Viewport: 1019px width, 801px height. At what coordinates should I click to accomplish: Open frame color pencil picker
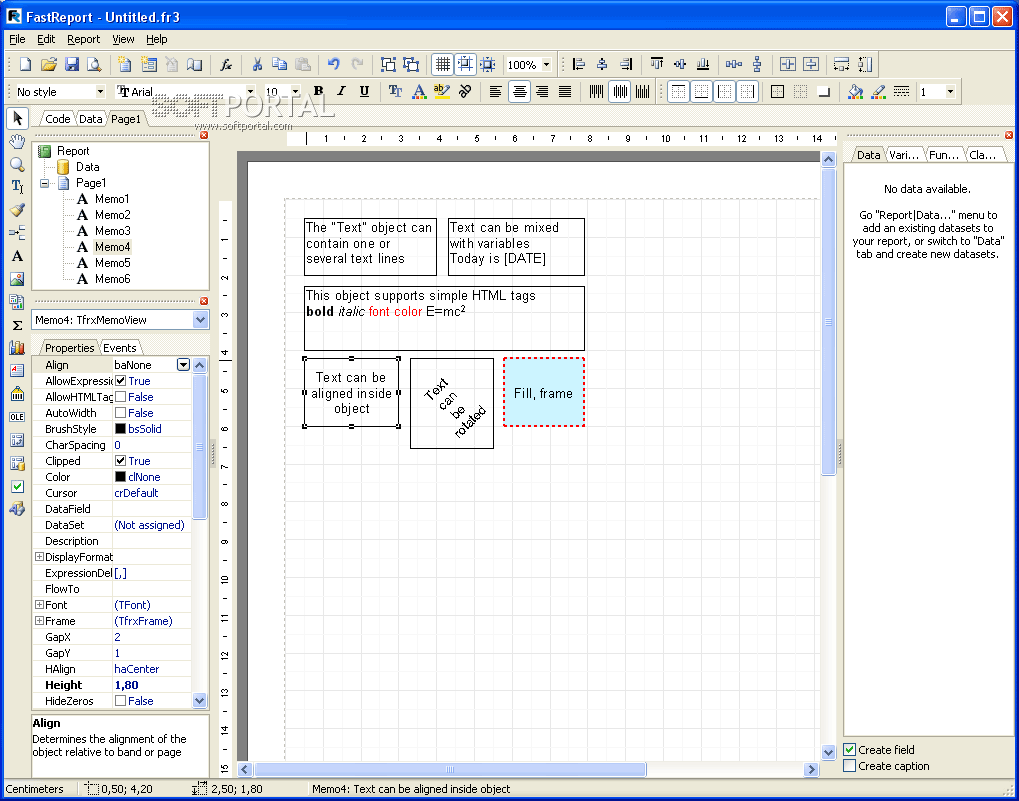(879, 92)
